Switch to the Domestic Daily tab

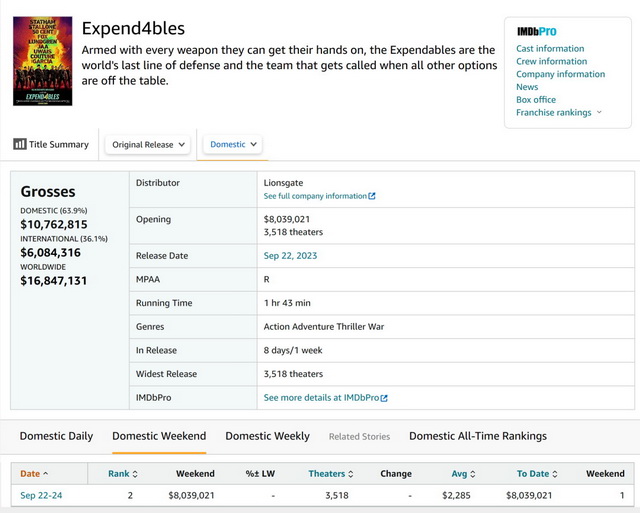click(57, 436)
